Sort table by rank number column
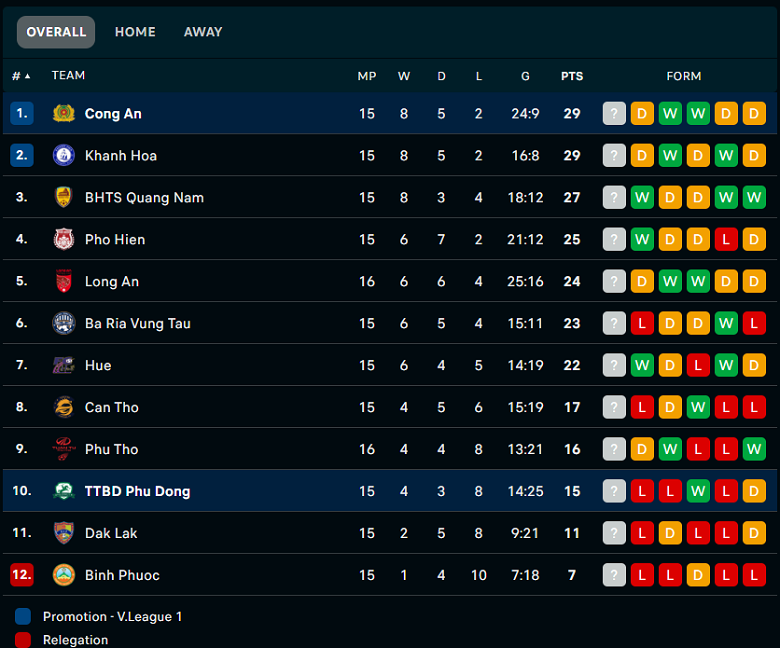Viewport: 780px width, 648px height. click(21, 76)
